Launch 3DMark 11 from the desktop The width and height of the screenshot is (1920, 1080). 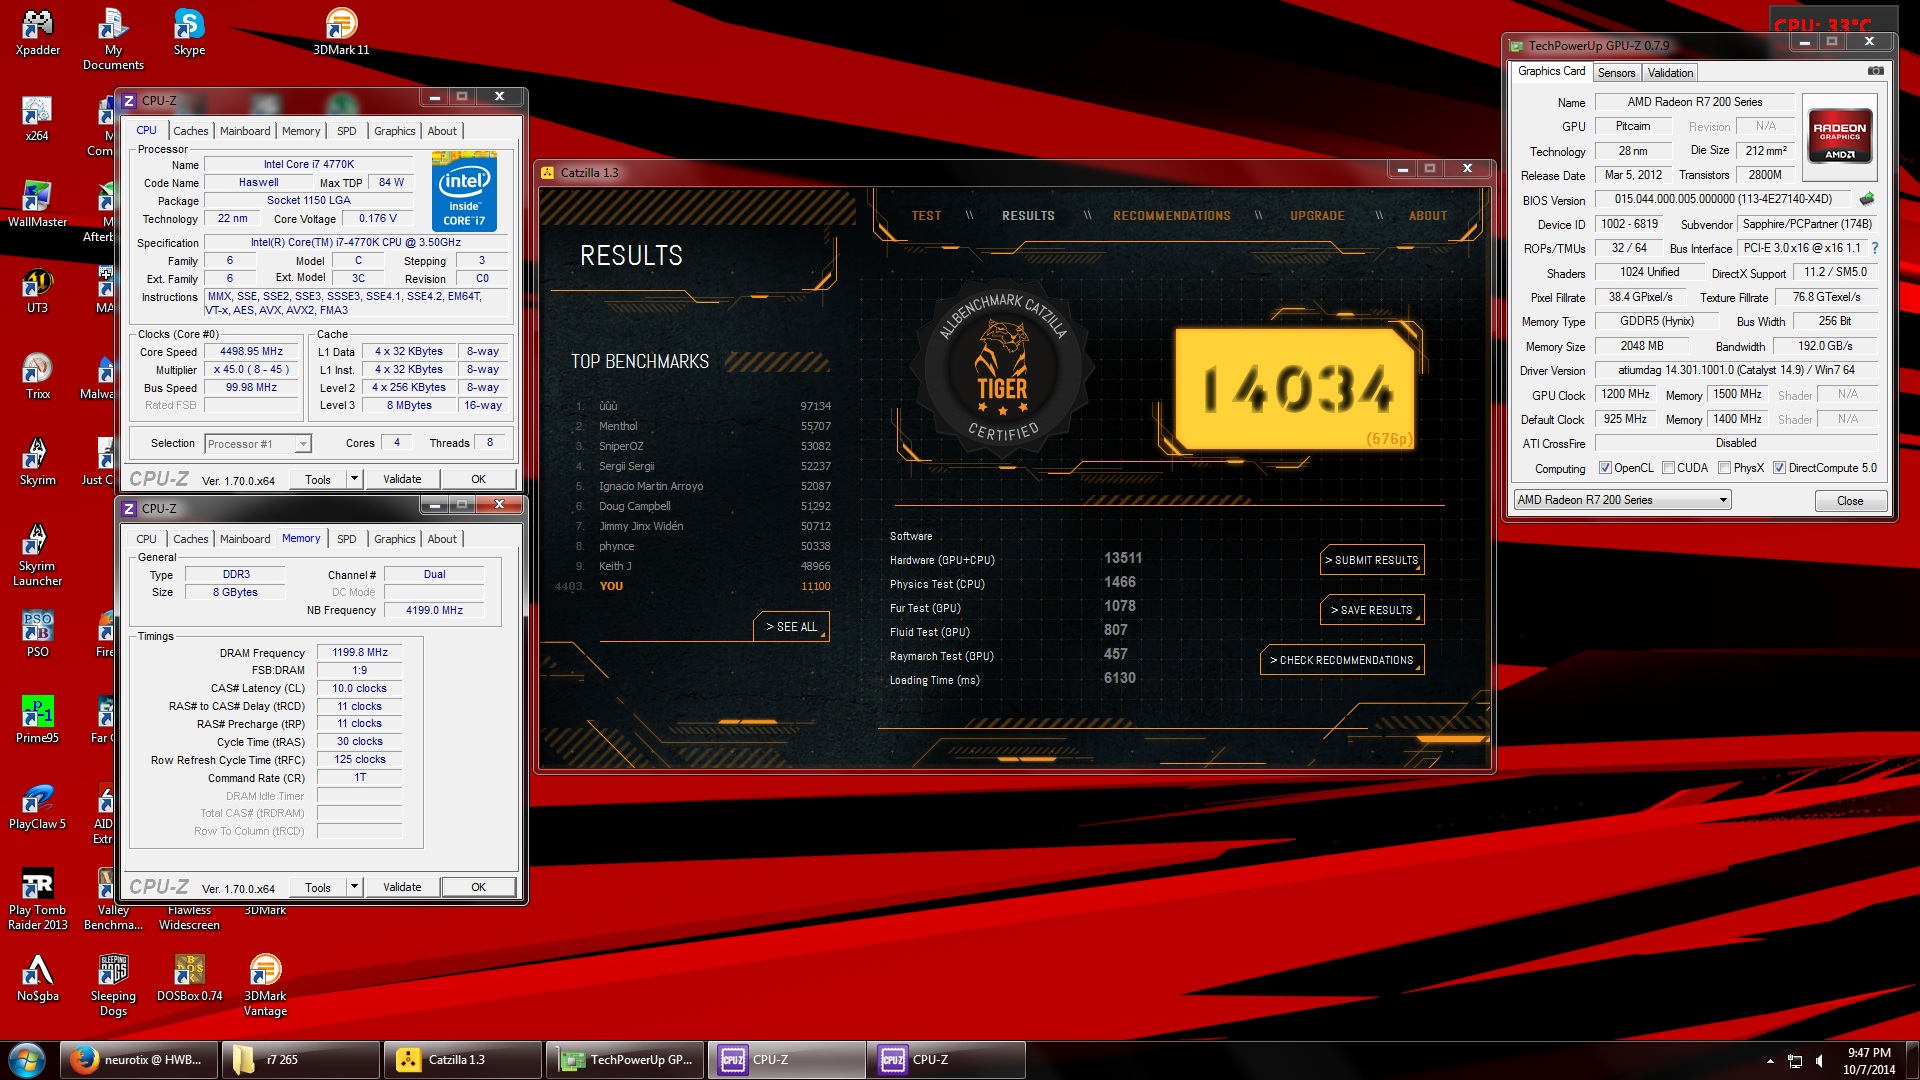click(x=341, y=32)
